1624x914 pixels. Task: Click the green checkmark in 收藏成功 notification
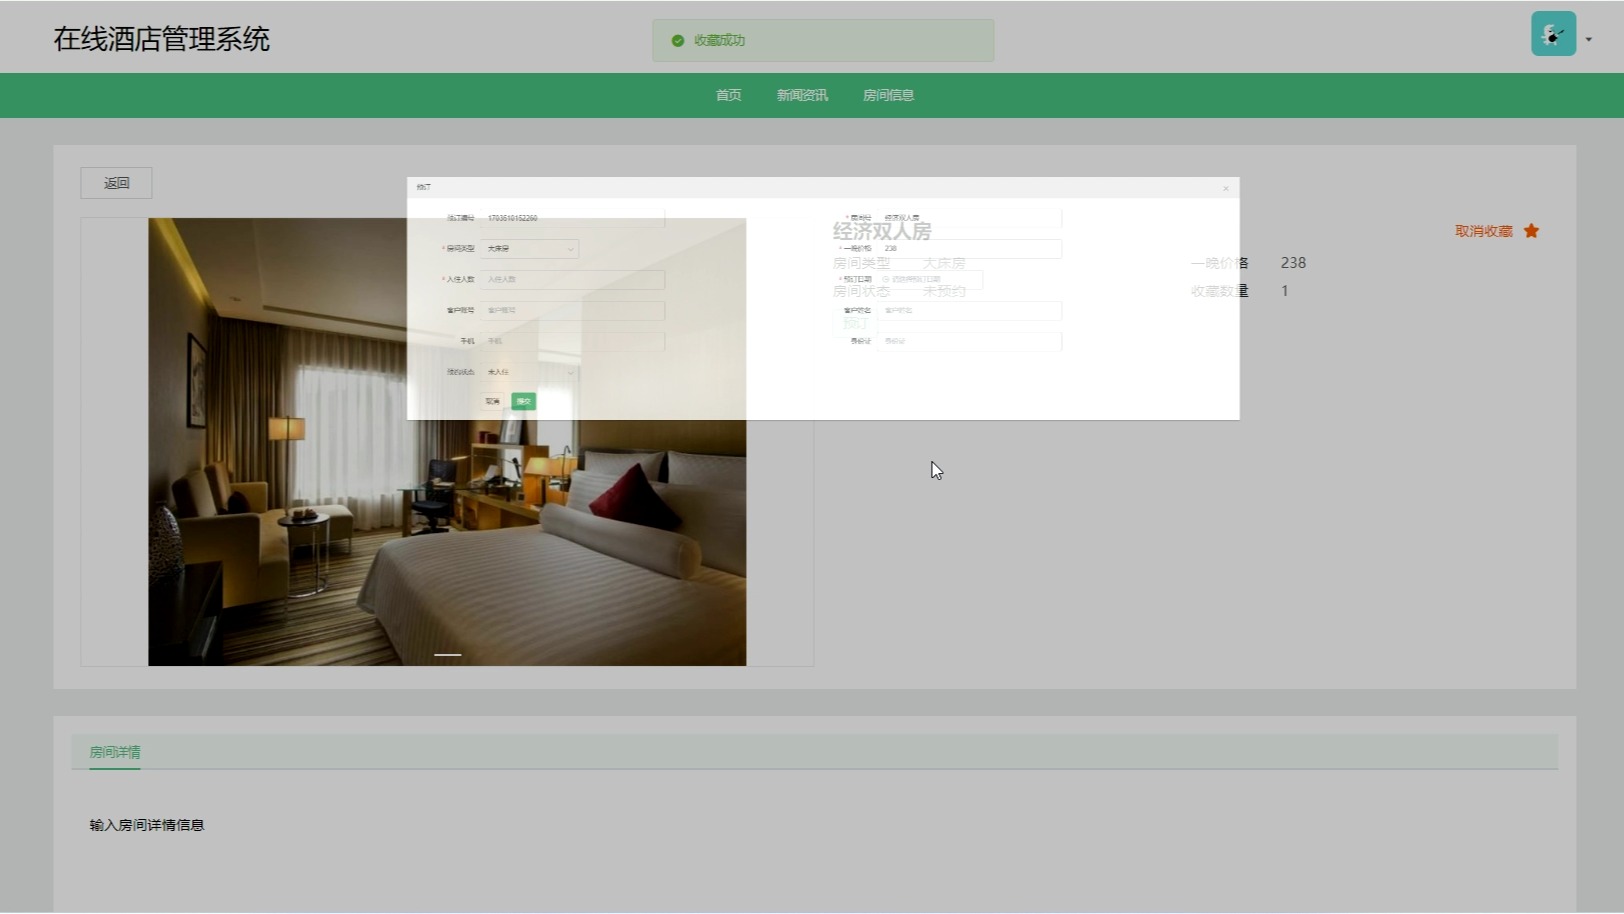(677, 41)
